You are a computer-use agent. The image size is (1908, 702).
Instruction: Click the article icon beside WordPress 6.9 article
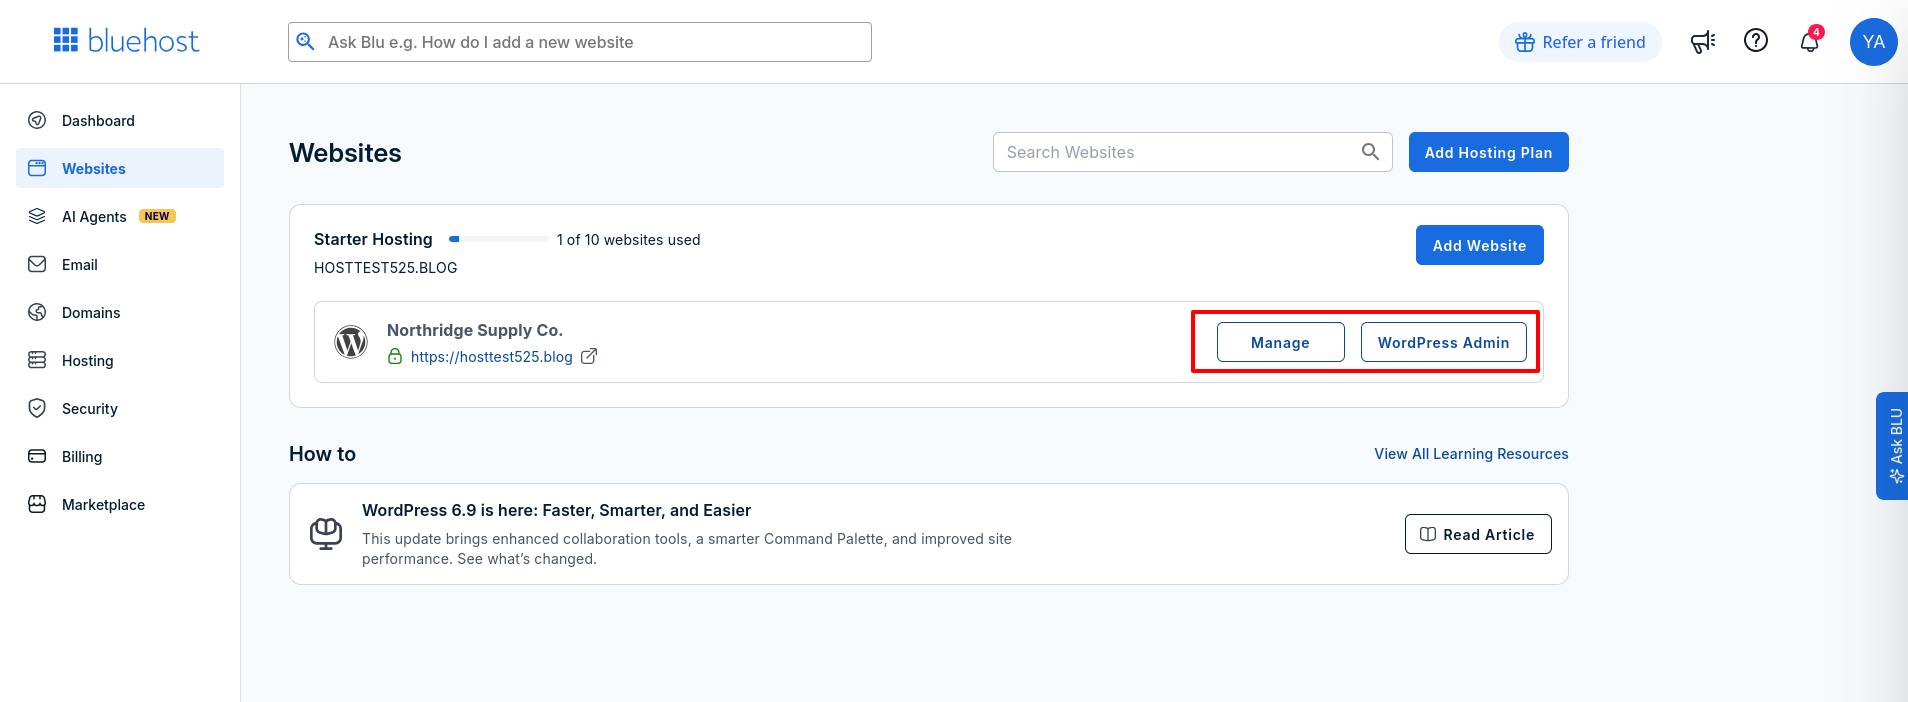coord(326,534)
